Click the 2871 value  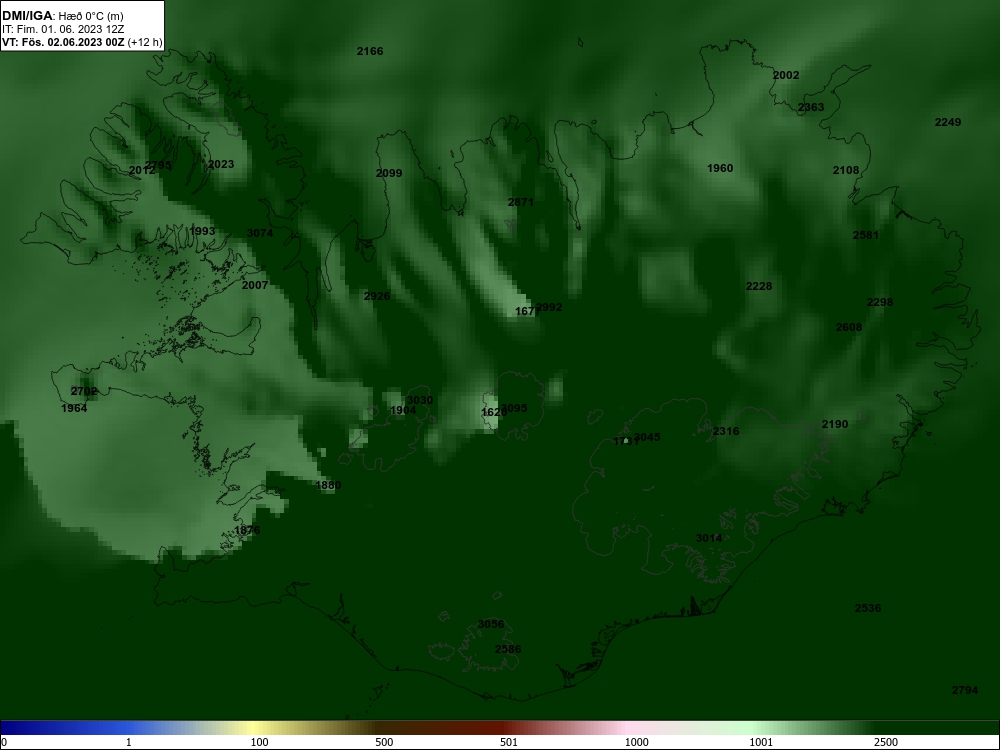[520, 202]
